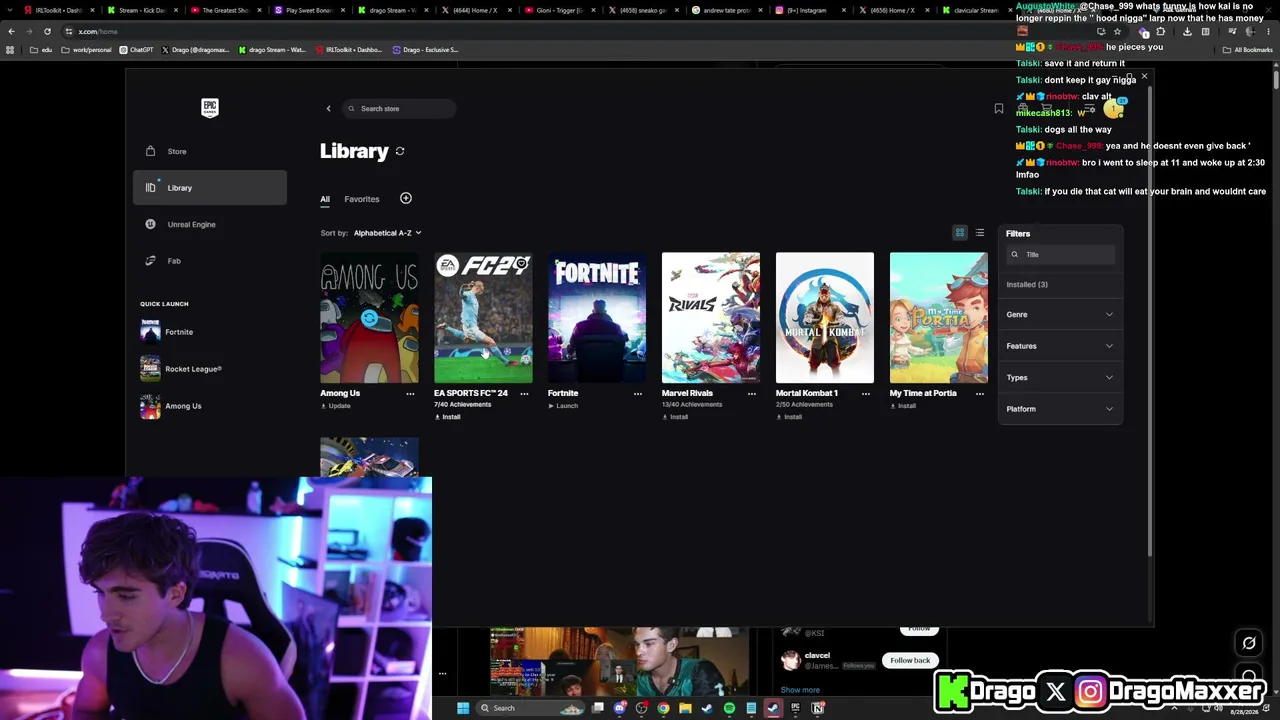1280x720 pixels.
Task: Expand the Platform filter section
Action: [1060, 409]
